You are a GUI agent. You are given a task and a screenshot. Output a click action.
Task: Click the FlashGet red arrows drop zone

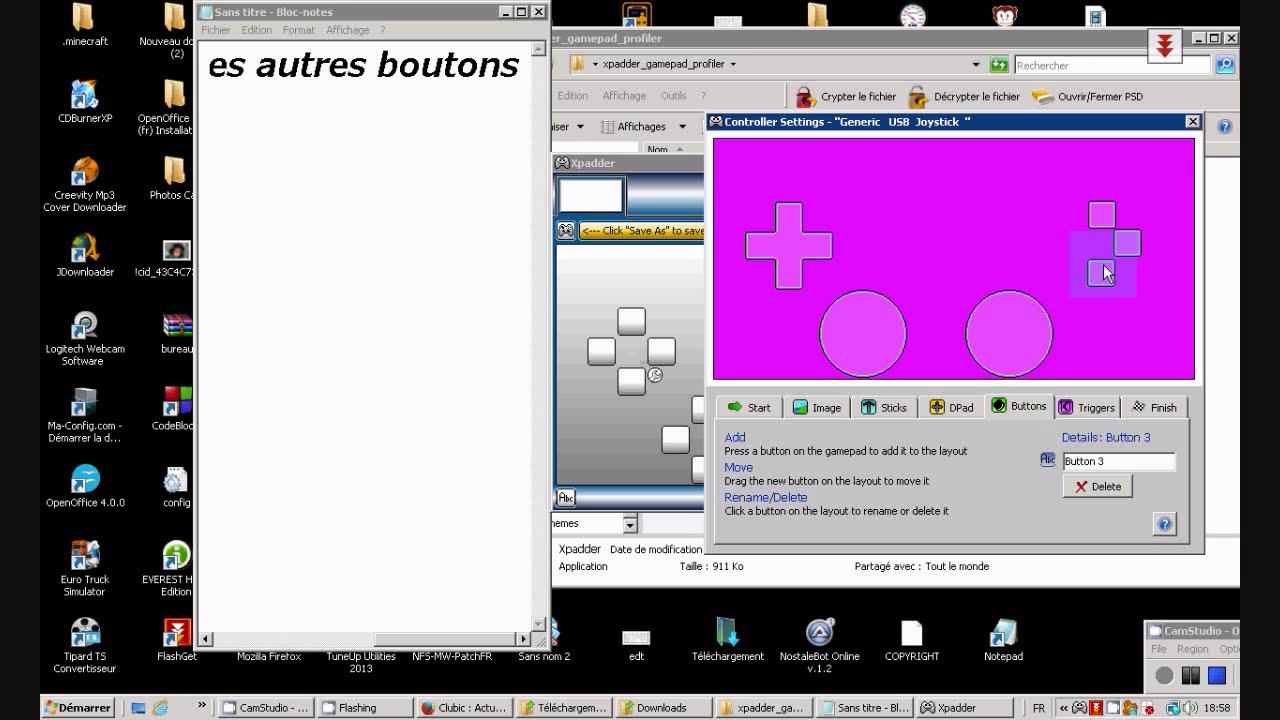(x=1164, y=46)
